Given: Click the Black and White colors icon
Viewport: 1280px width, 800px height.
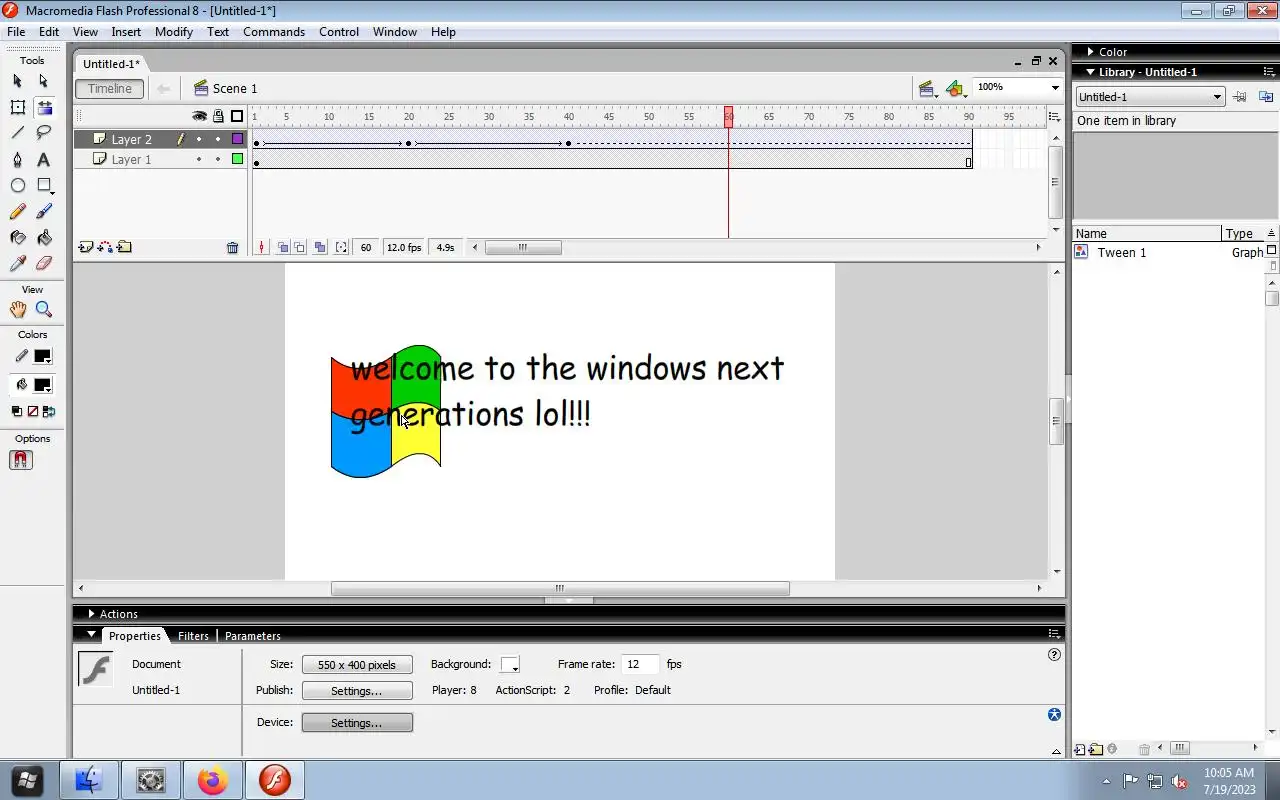Looking at the screenshot, I should pos(16,411).
